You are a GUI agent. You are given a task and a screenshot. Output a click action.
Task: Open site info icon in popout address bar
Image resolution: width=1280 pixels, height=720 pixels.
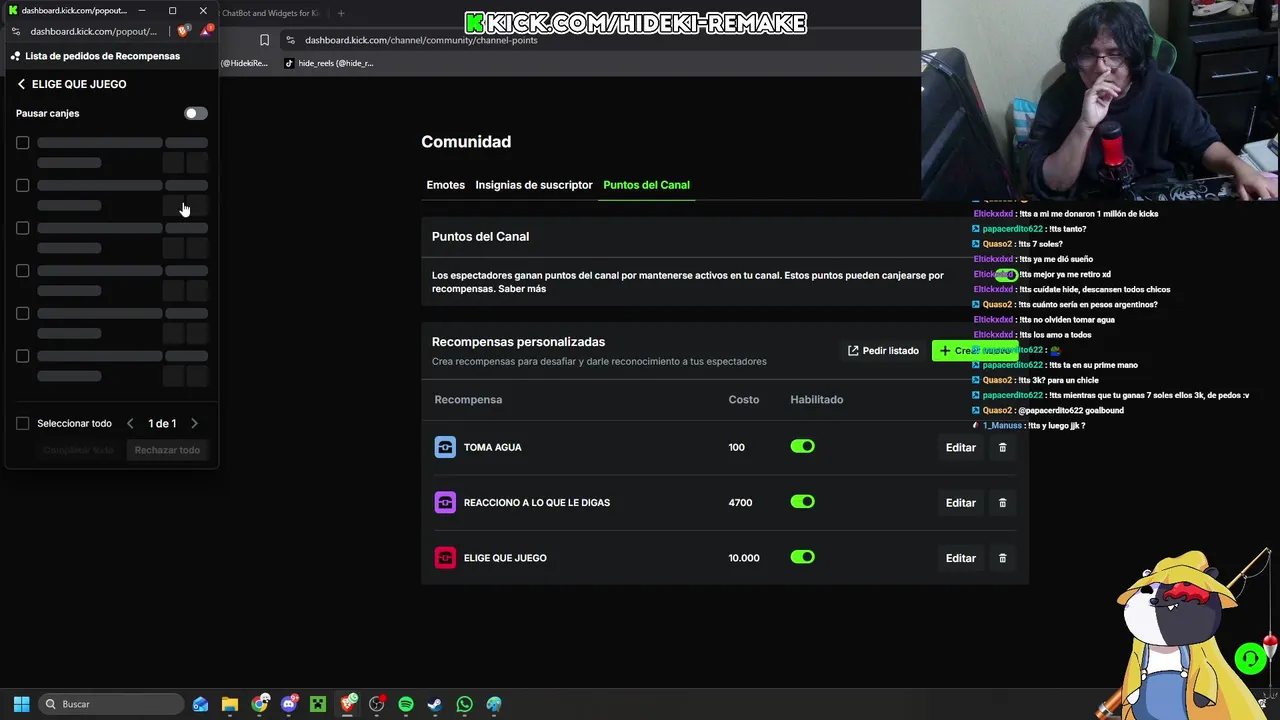coord(15,31)
